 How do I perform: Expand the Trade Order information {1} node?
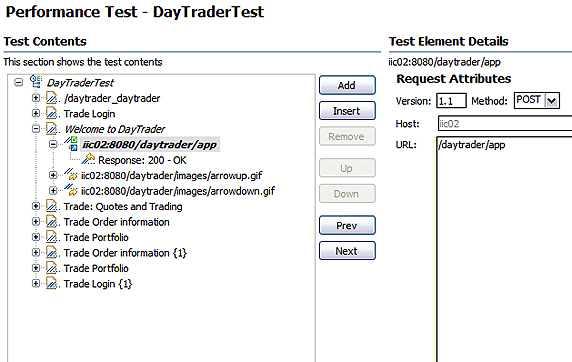36,252
